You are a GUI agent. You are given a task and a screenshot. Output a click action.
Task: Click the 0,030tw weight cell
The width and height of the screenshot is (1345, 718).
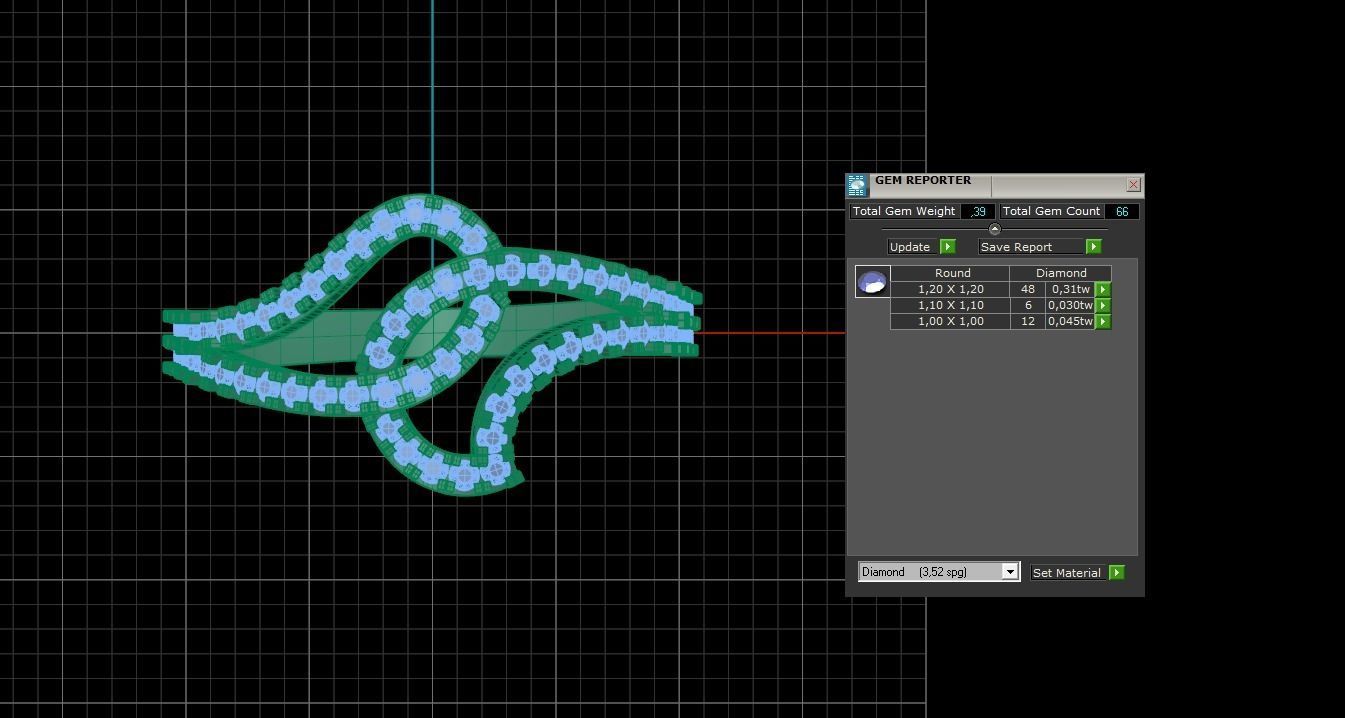tap(1070, 305)
